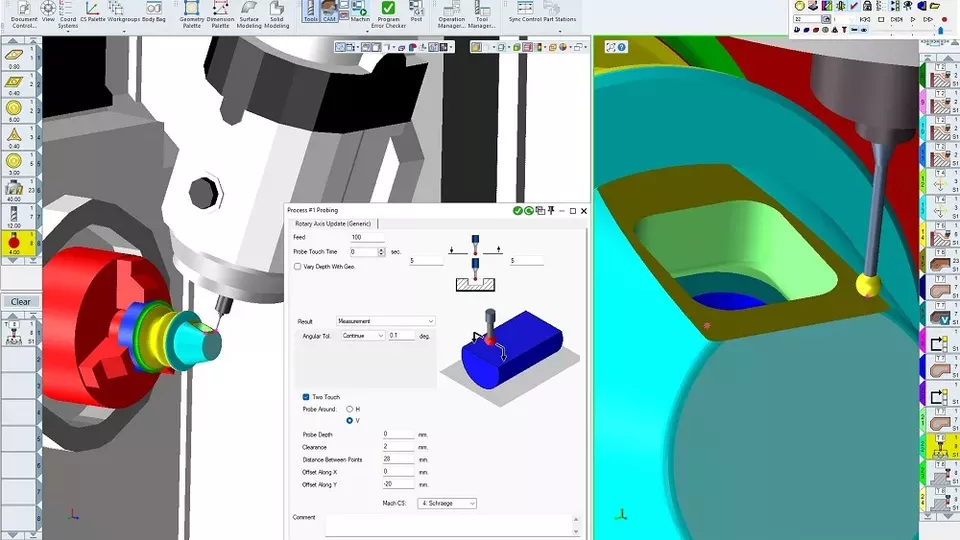
Task: Click the Offset Along X field
Action: (399, 472)
